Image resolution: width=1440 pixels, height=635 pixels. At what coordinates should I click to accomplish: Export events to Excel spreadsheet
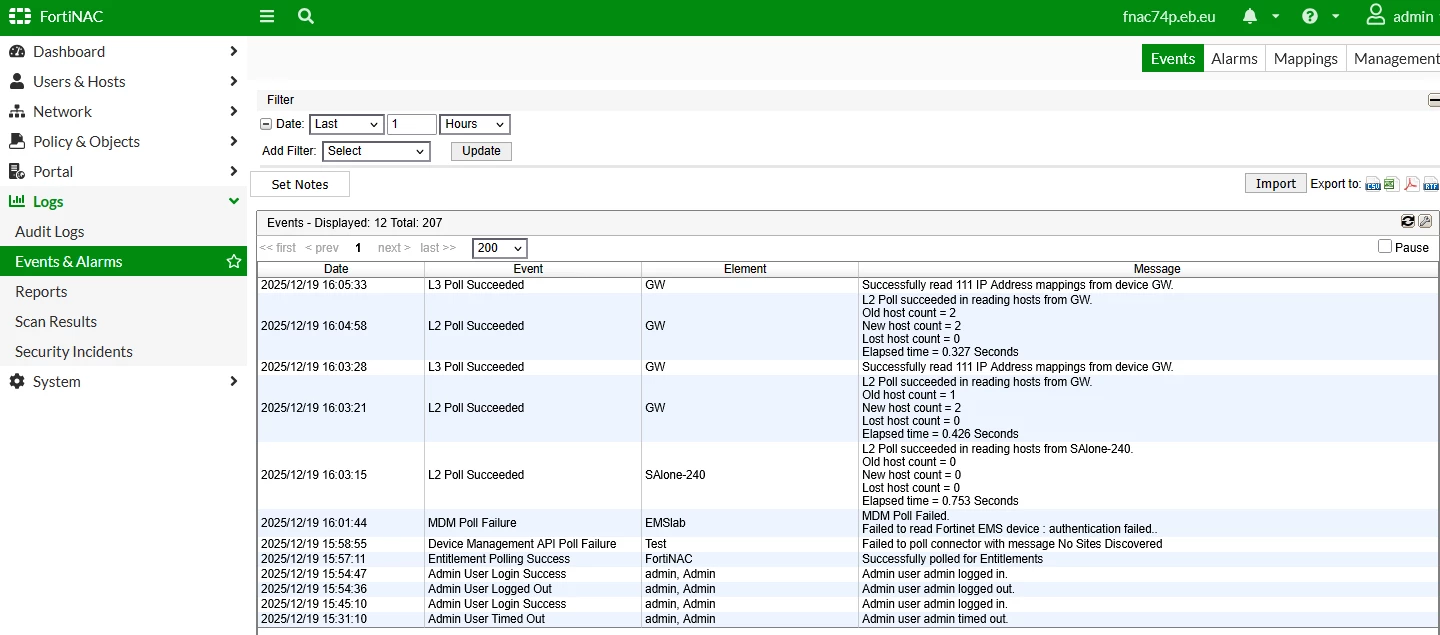tap(1391, 184)
